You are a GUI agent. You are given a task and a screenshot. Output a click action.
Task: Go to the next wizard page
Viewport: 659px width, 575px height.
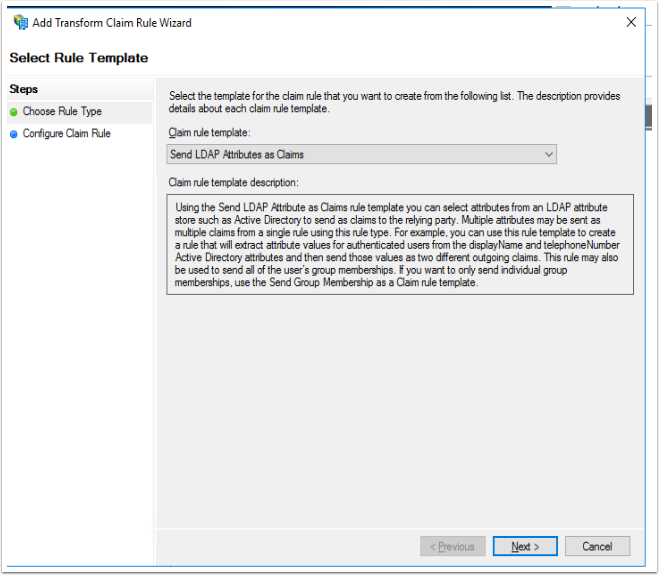tap(525, 546)
